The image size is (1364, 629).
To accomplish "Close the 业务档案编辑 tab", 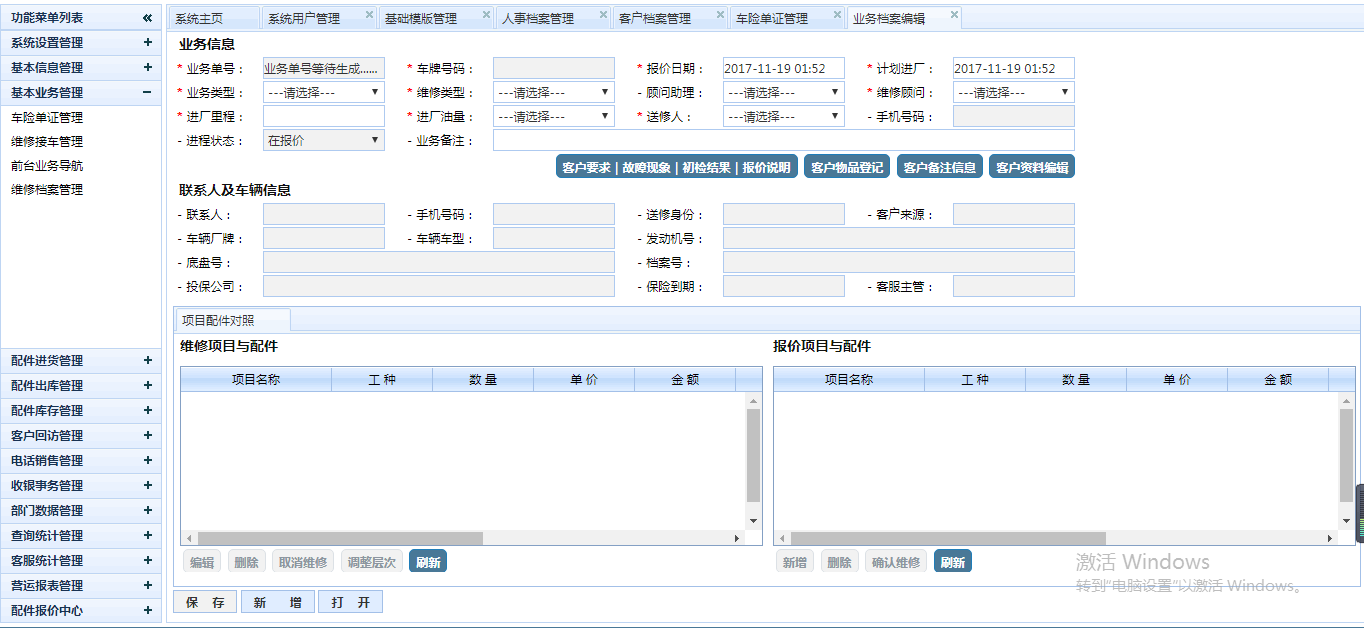I will tap(954, 15).
